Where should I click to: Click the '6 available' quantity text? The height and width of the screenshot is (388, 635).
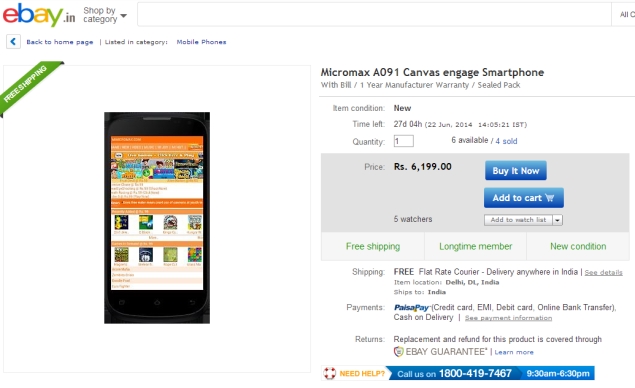(470, 140)
